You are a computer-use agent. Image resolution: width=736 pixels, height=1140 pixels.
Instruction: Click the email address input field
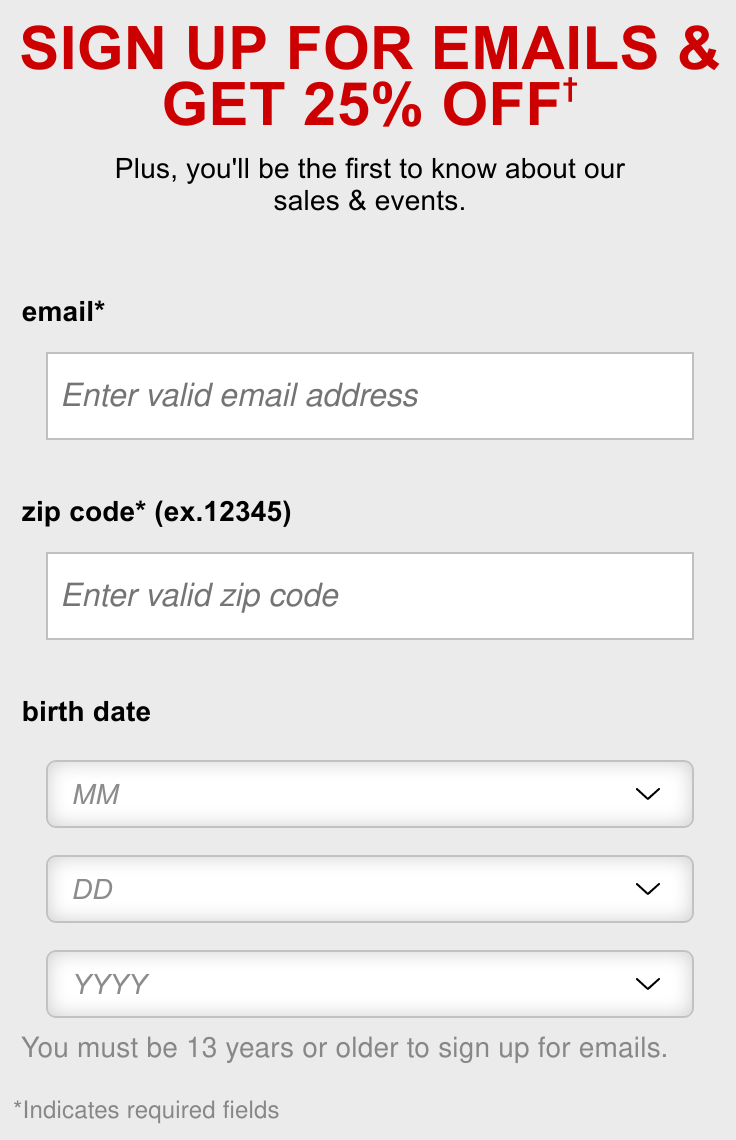(x=369, y=396)
